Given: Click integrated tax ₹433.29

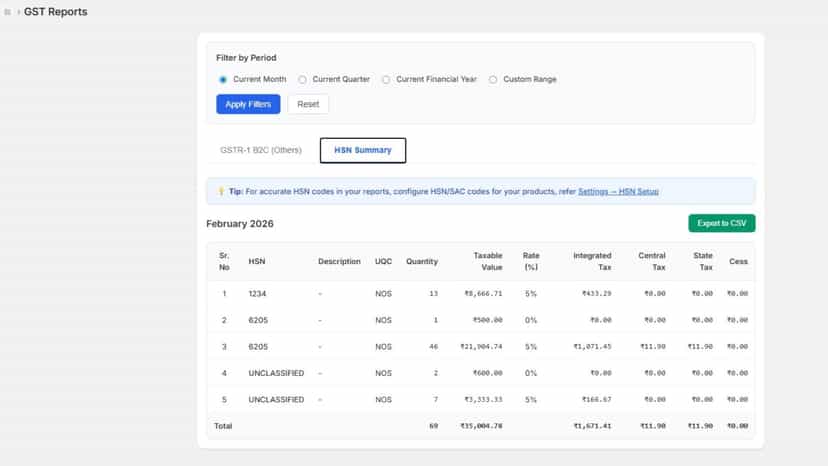Looking at the screenshot, I should pyautogui.click(x=596, y=294).
